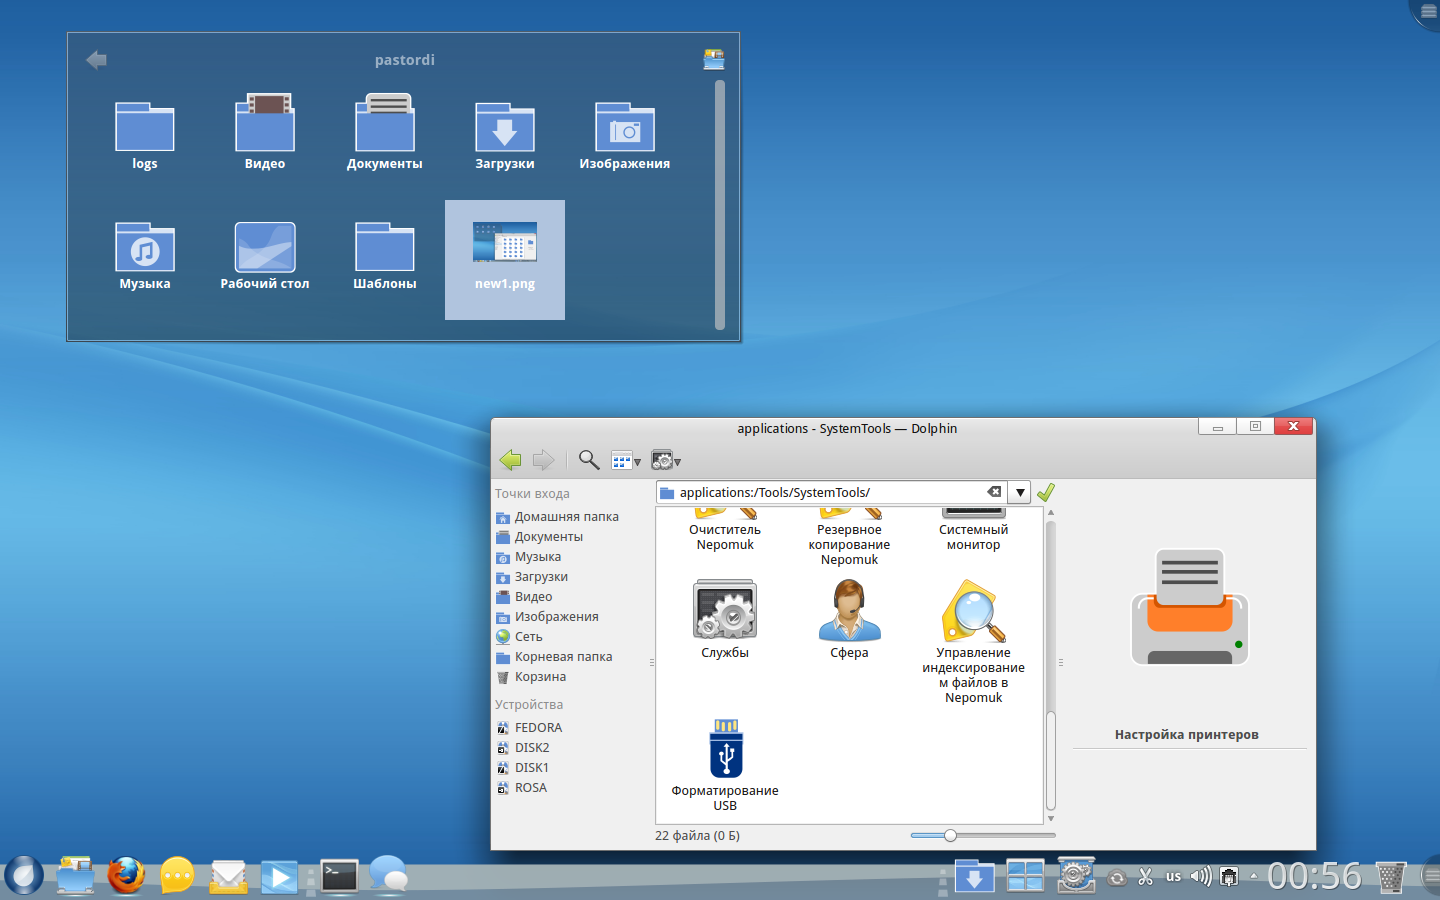This screenshot has height=900, width=1440.
Task: Clear the location bar text
Action: (994, 492)
